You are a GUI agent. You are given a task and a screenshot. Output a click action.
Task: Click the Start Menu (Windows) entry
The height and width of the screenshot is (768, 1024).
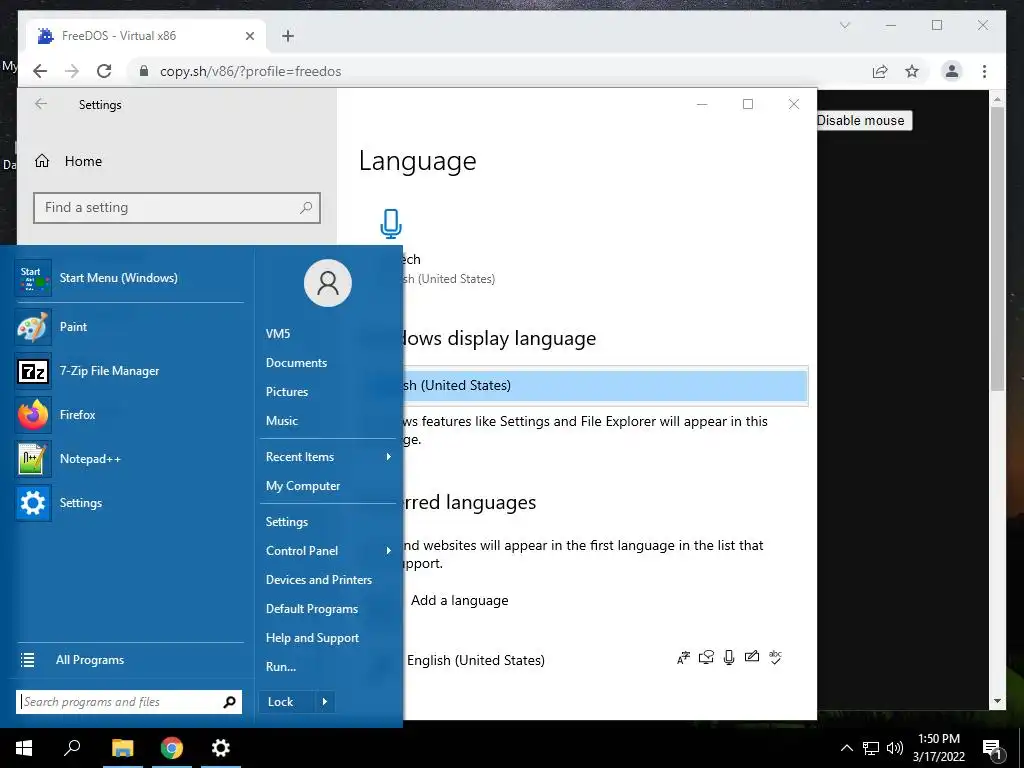129,278
